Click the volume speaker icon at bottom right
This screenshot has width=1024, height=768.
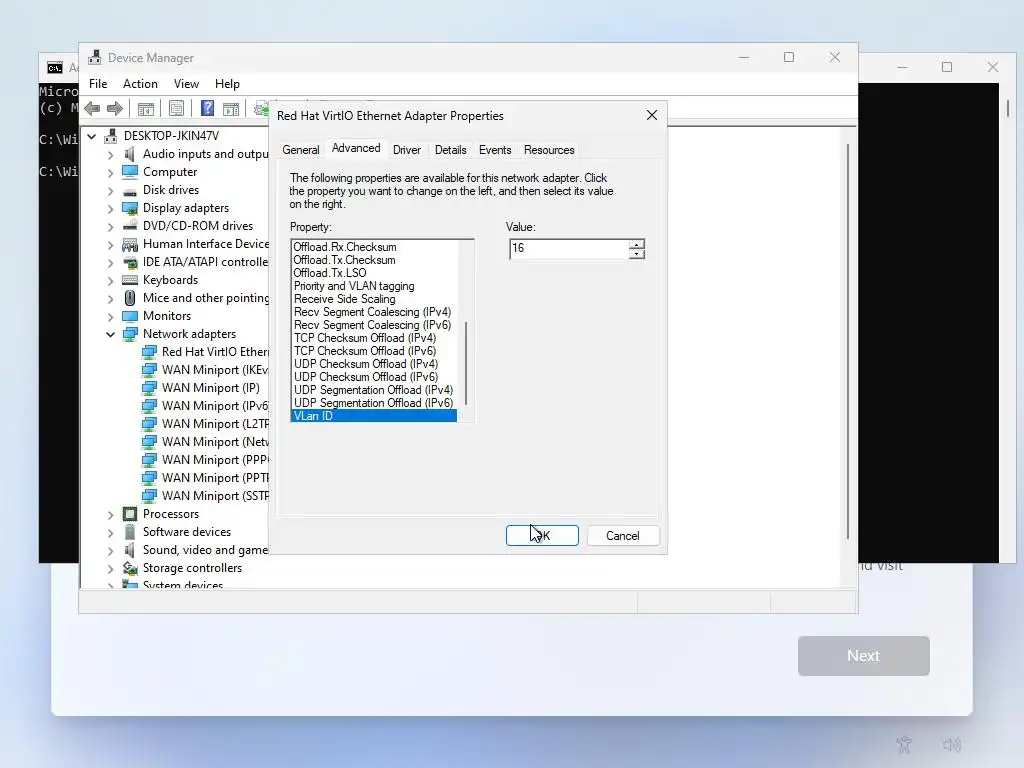click(x=952, y=744)
